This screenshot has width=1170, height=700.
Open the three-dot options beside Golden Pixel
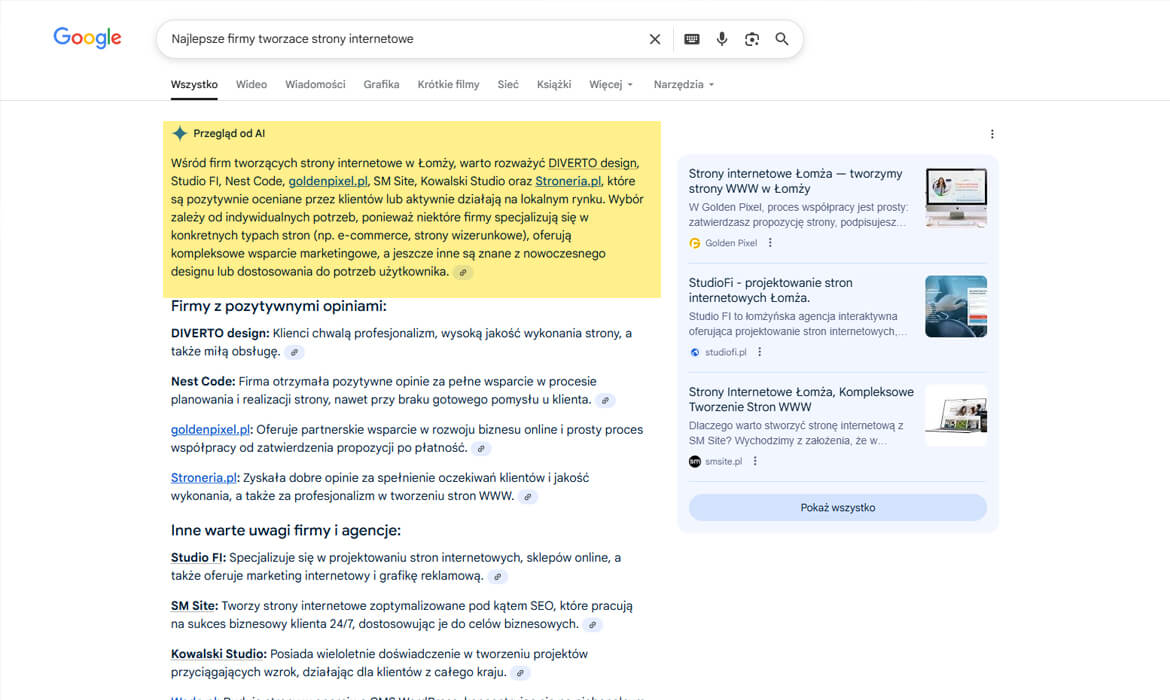click(770, 243)
